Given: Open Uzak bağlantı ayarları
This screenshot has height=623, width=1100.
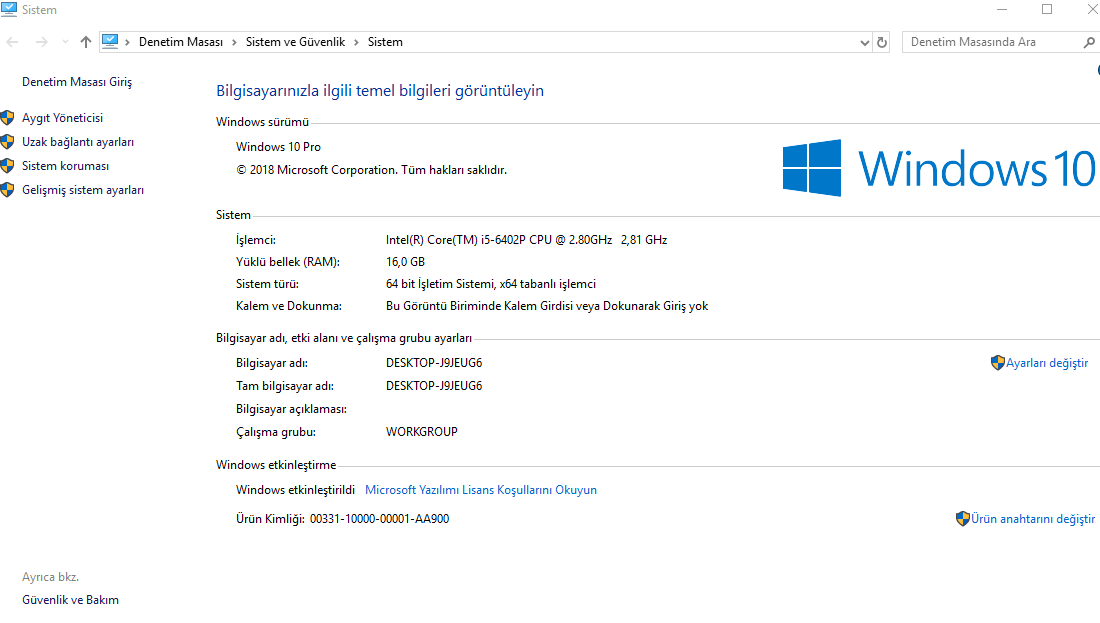Looking at the screenshot, I should [x=78, y=142].
